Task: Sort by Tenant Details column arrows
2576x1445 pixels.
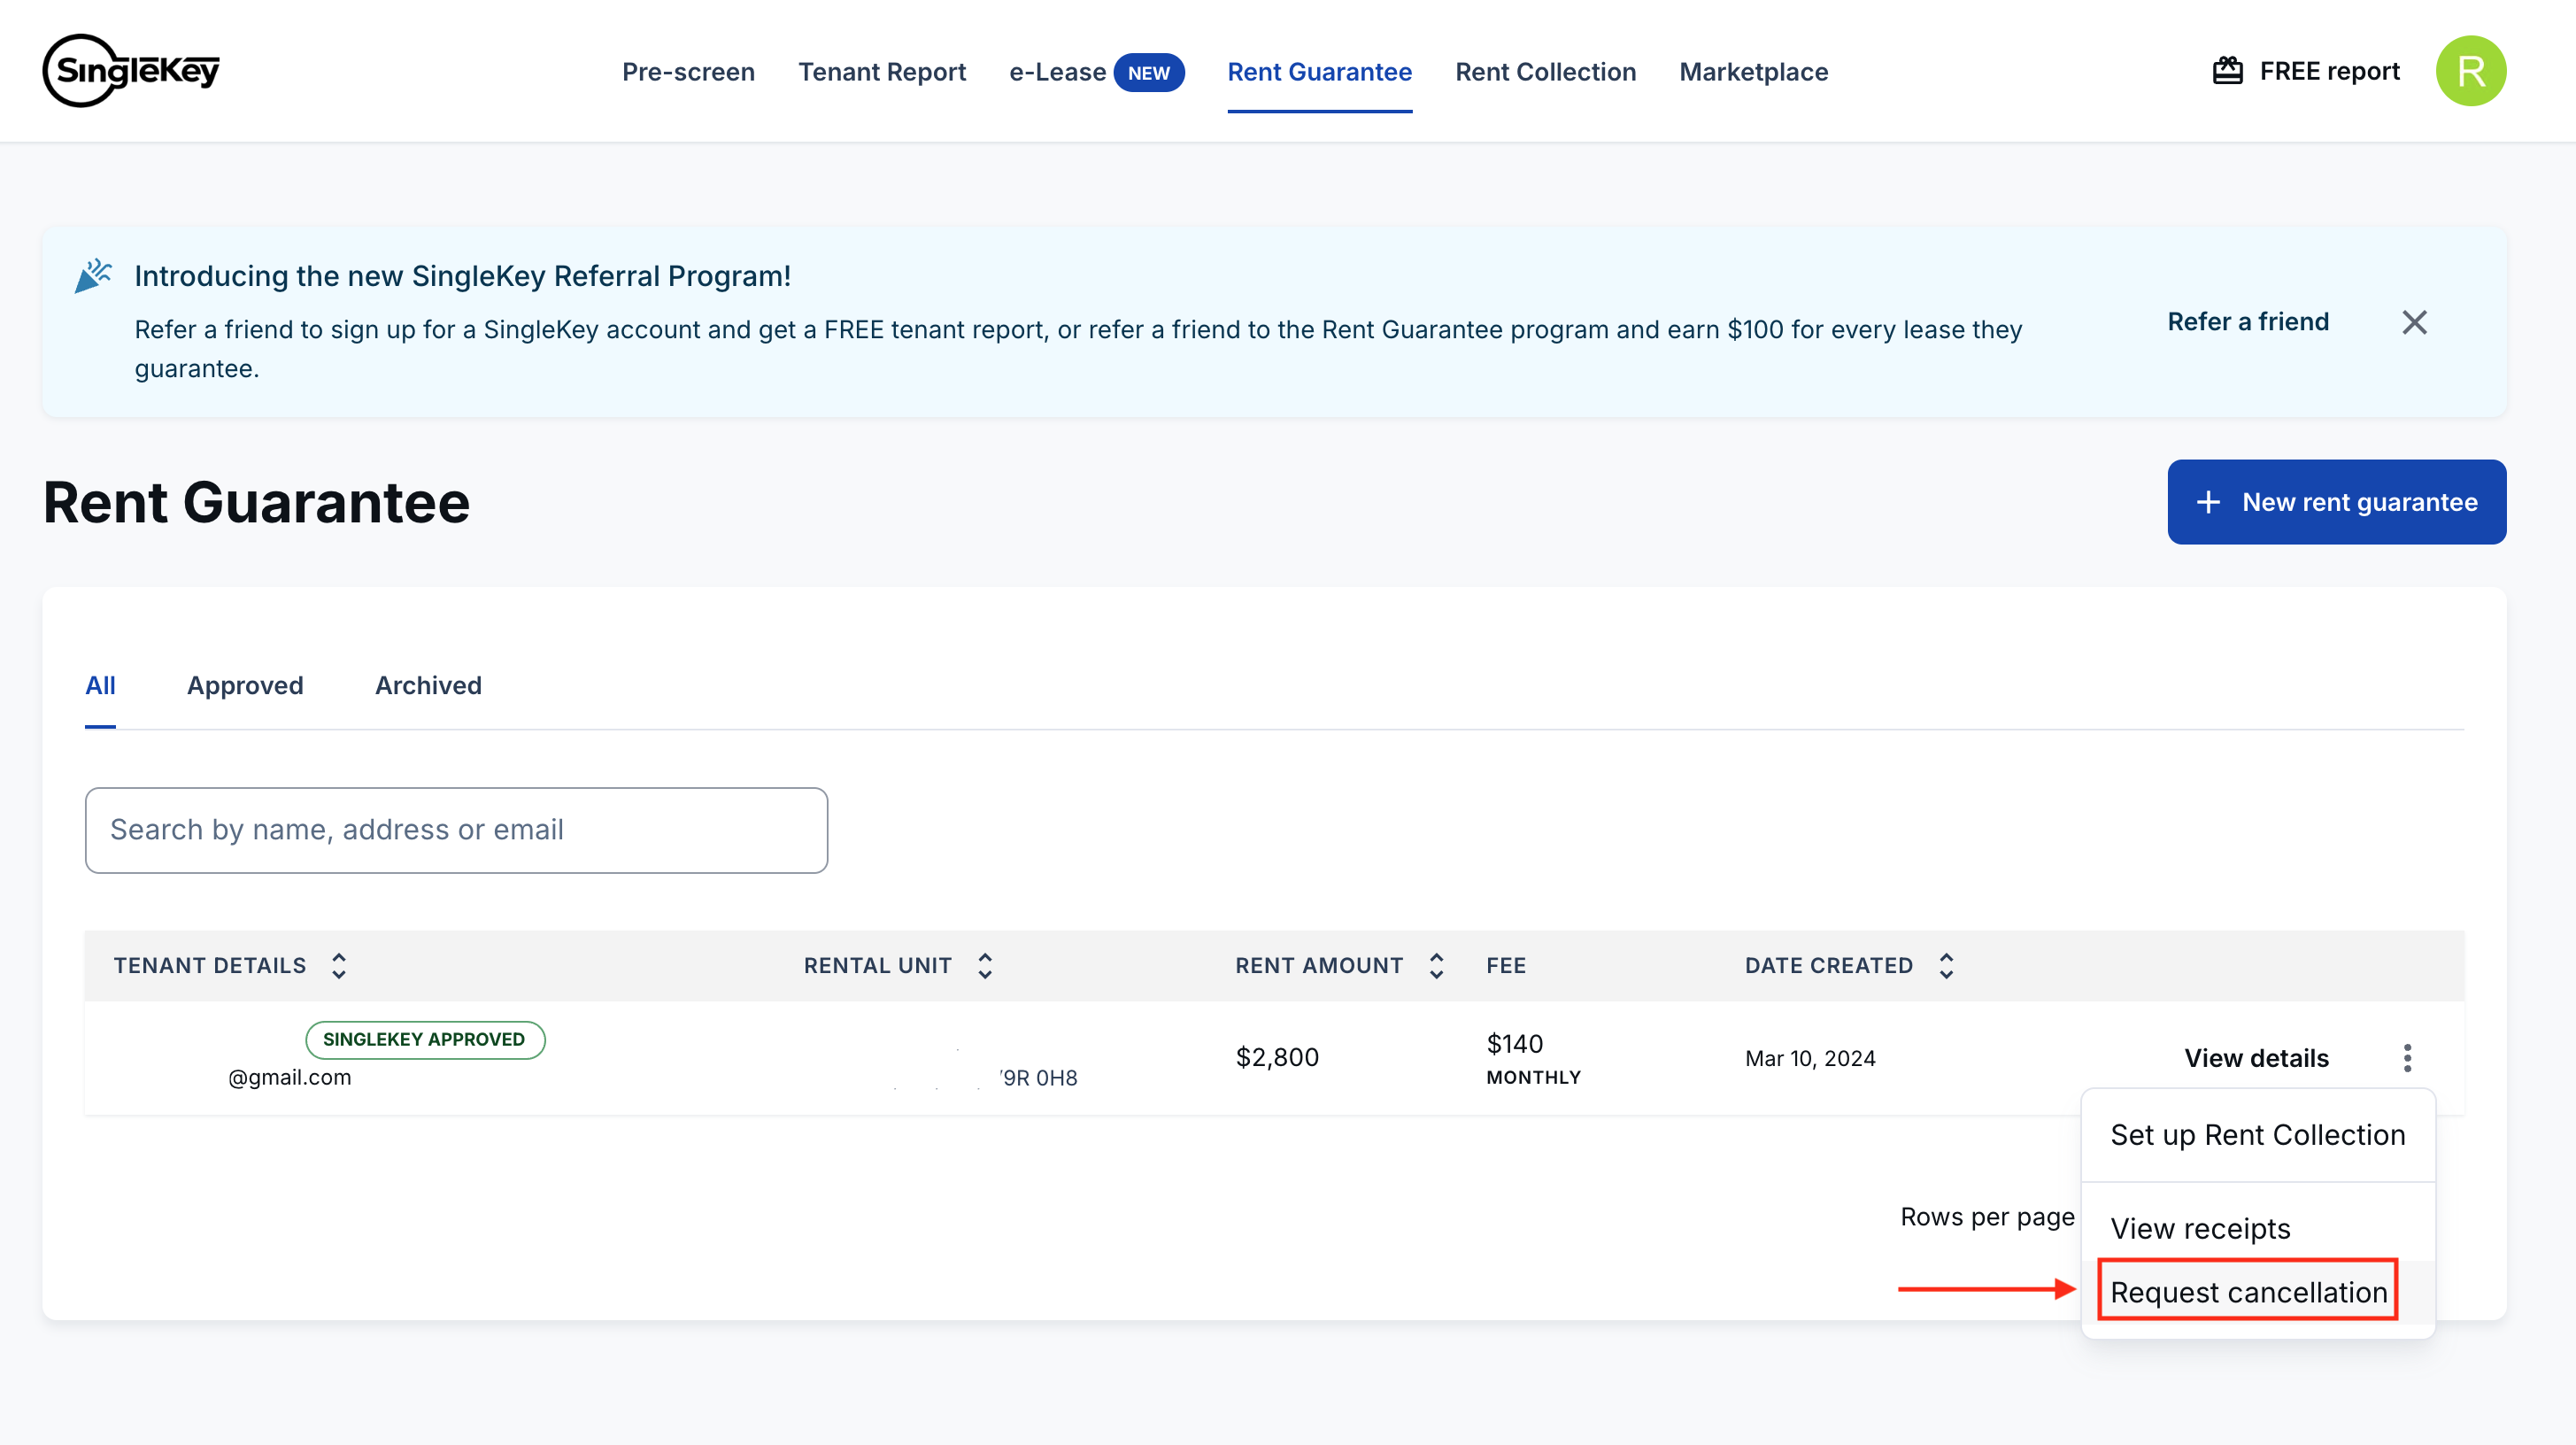Action: click(339, 965)
